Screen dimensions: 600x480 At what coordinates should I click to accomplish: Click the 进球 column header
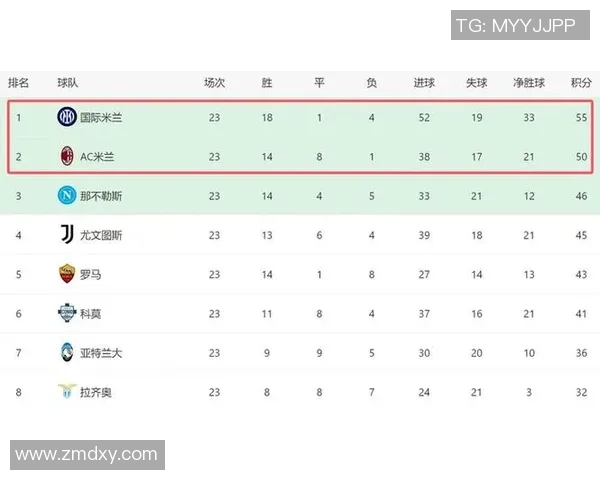(x=424, y=82)
